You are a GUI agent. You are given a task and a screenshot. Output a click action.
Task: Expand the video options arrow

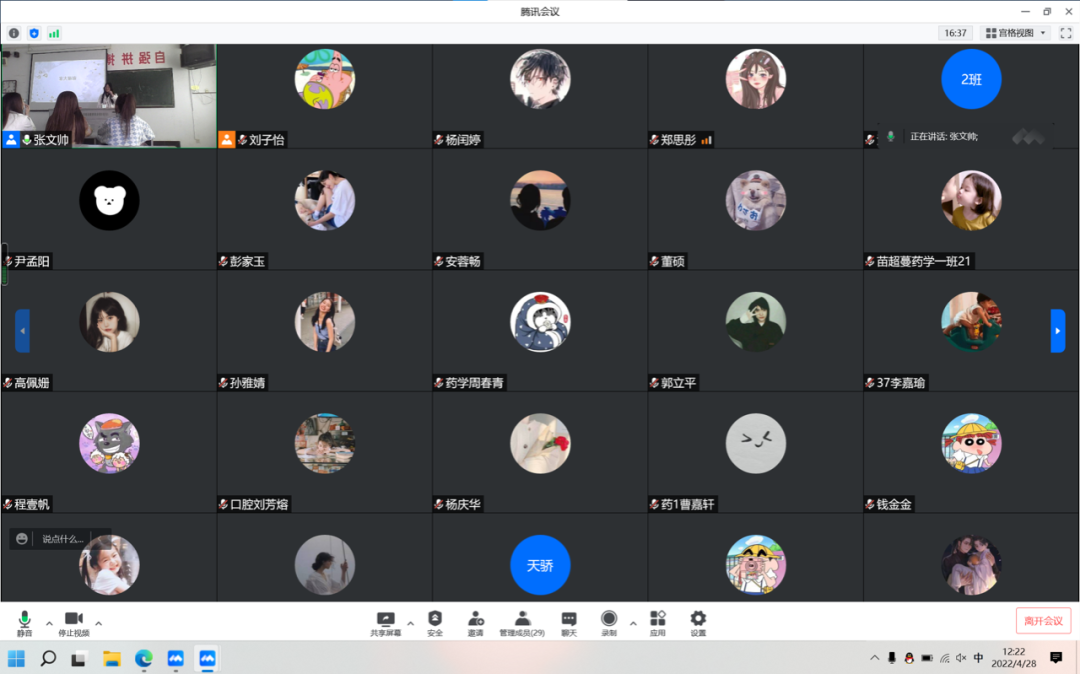pyautogui.click(x=98, y=623)
